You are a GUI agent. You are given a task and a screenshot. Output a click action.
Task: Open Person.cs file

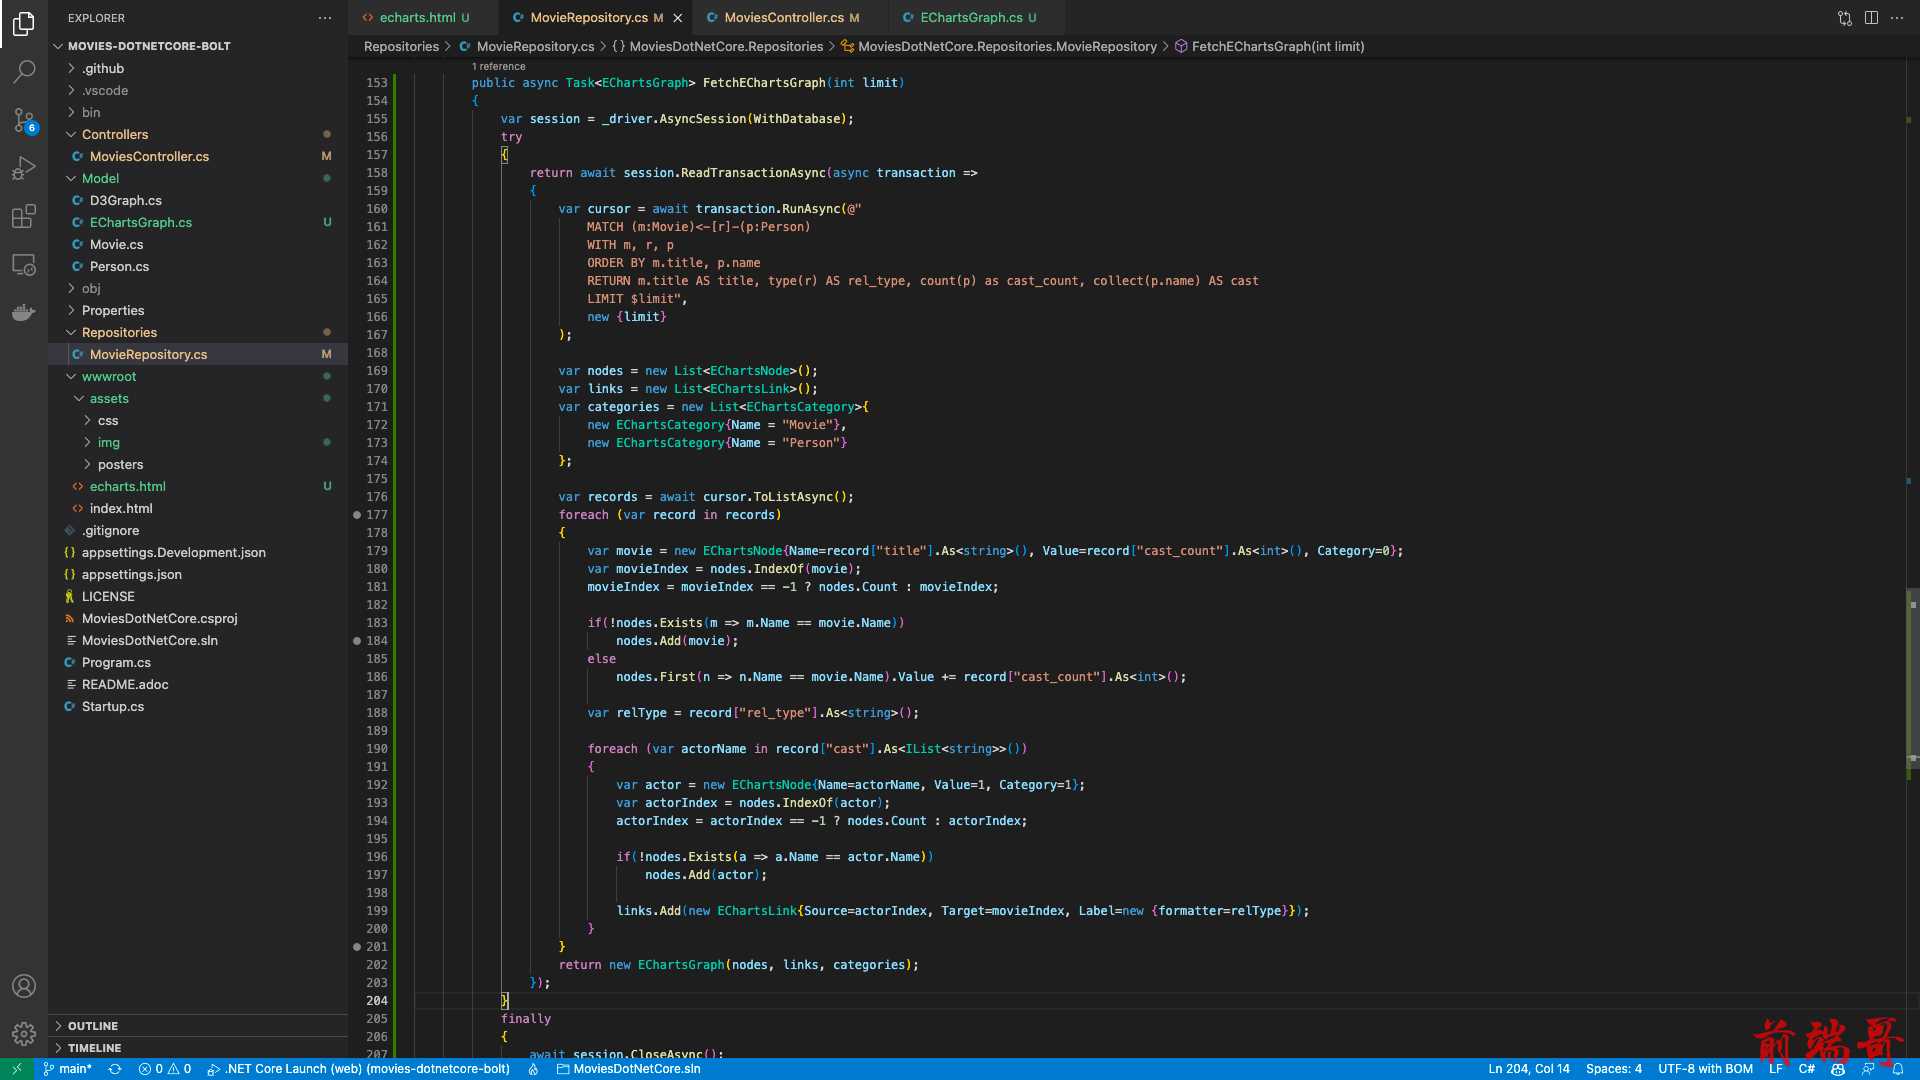198,266
